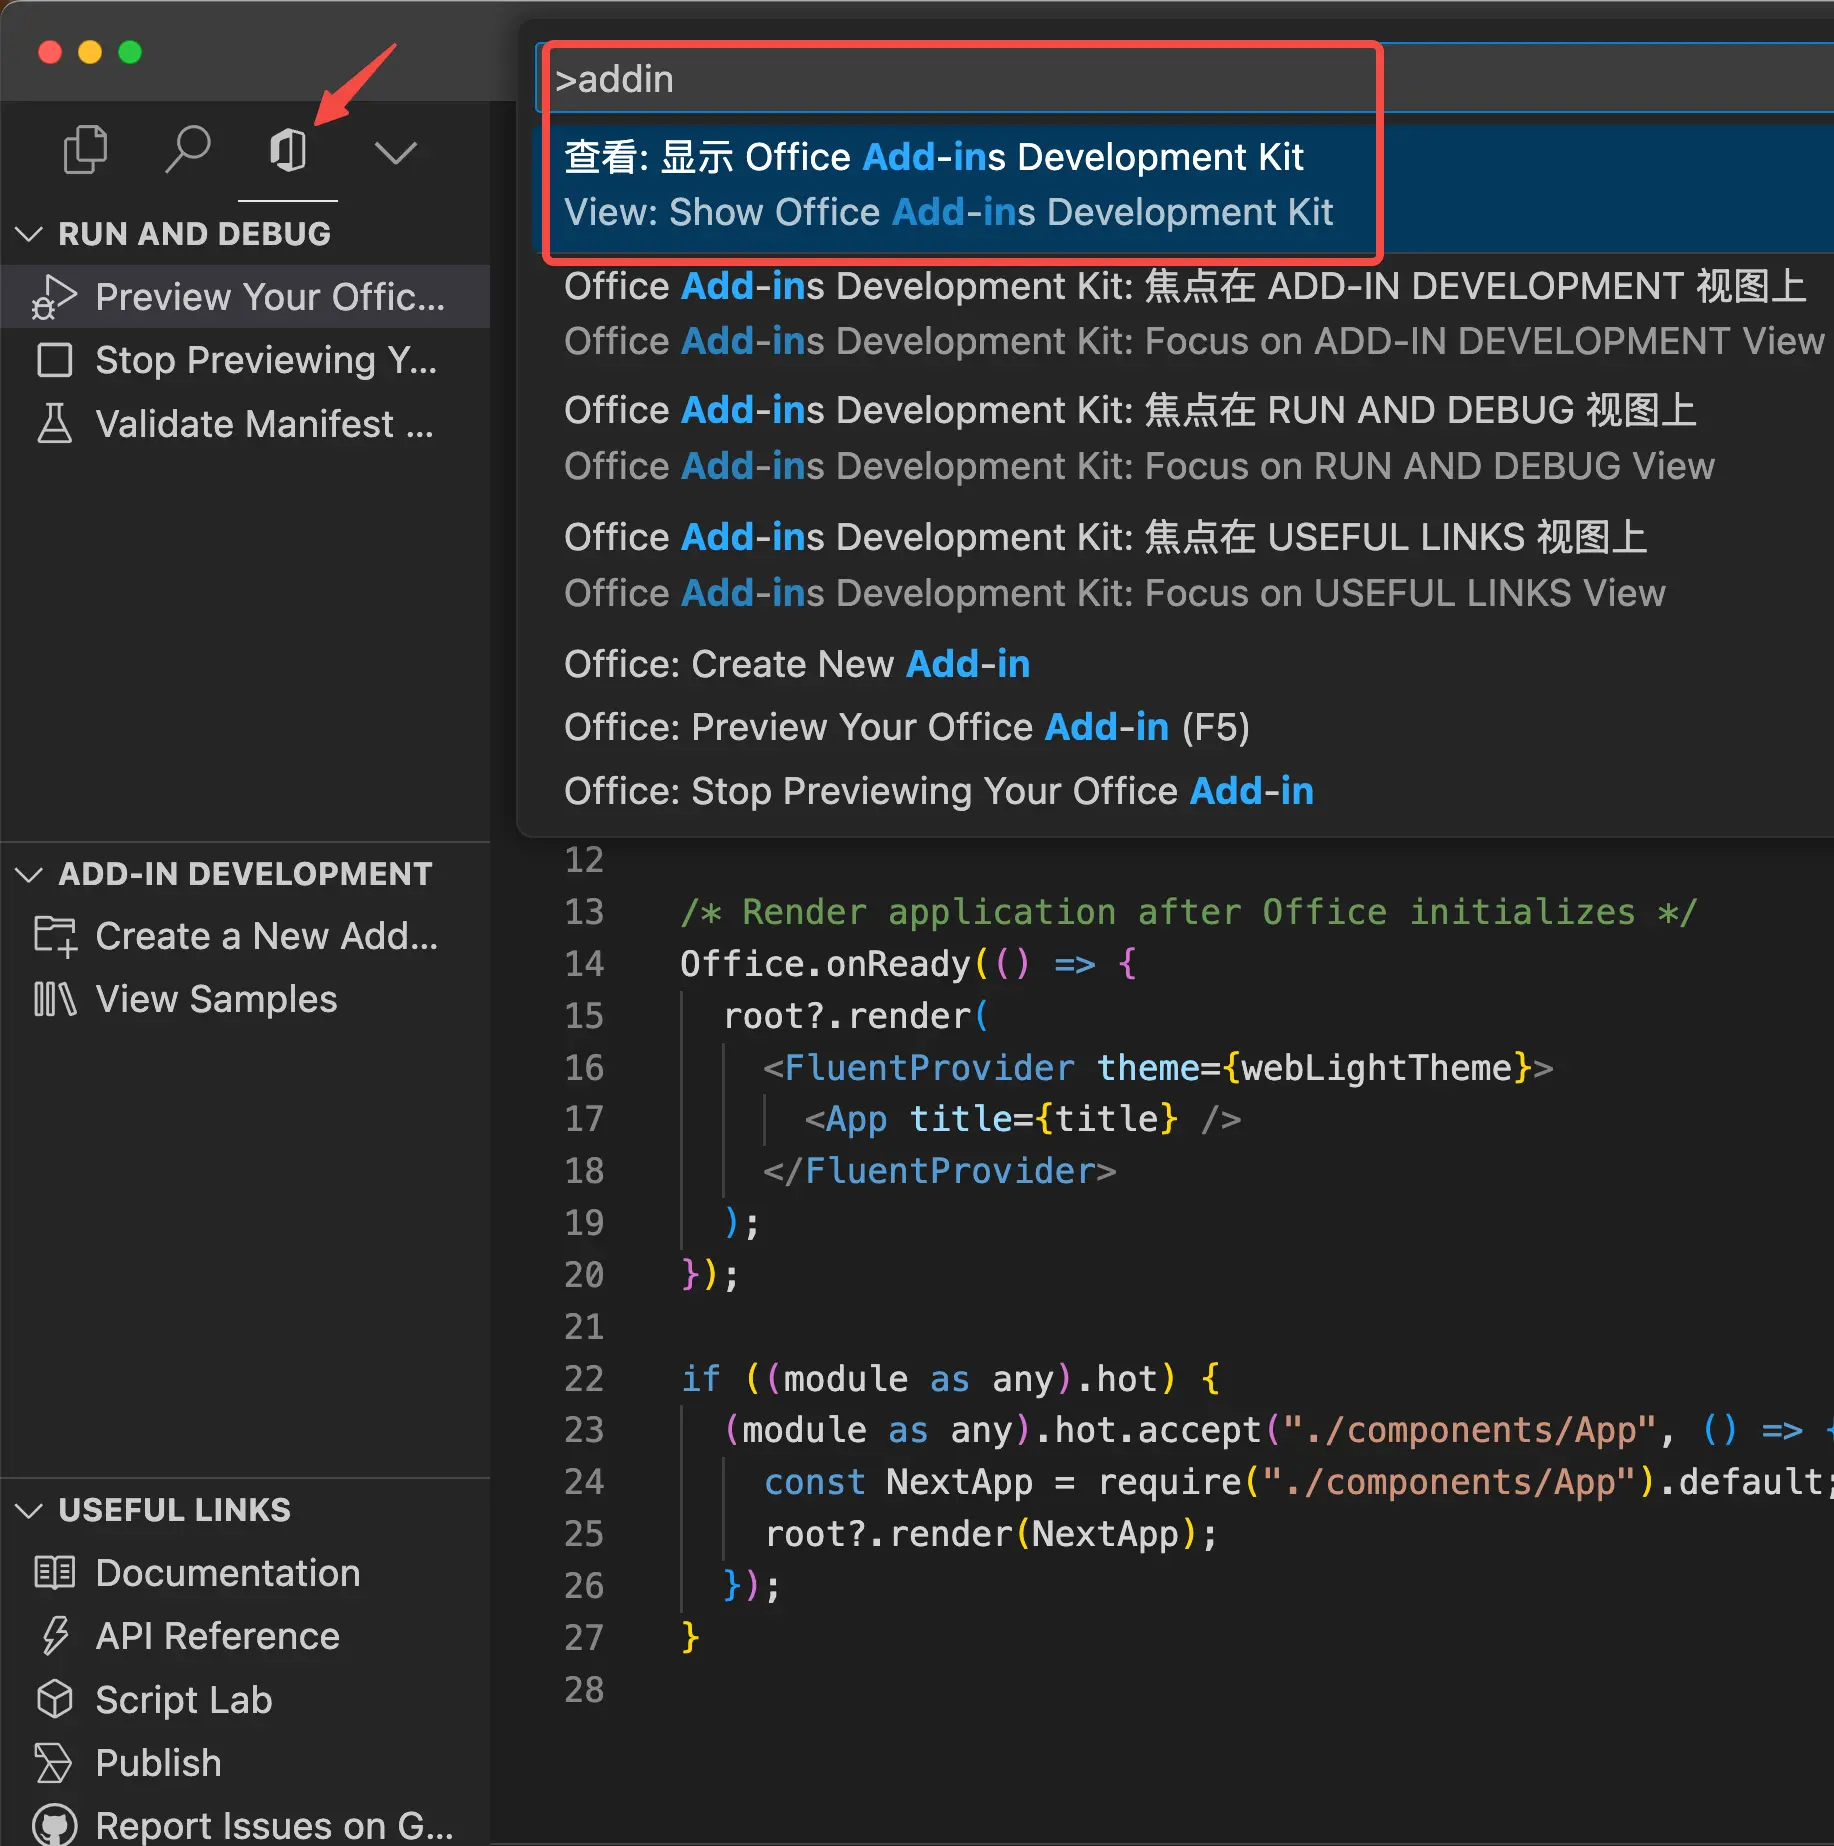Collapse the ADD-IN DEVELOPMENT section

(30, 874)
